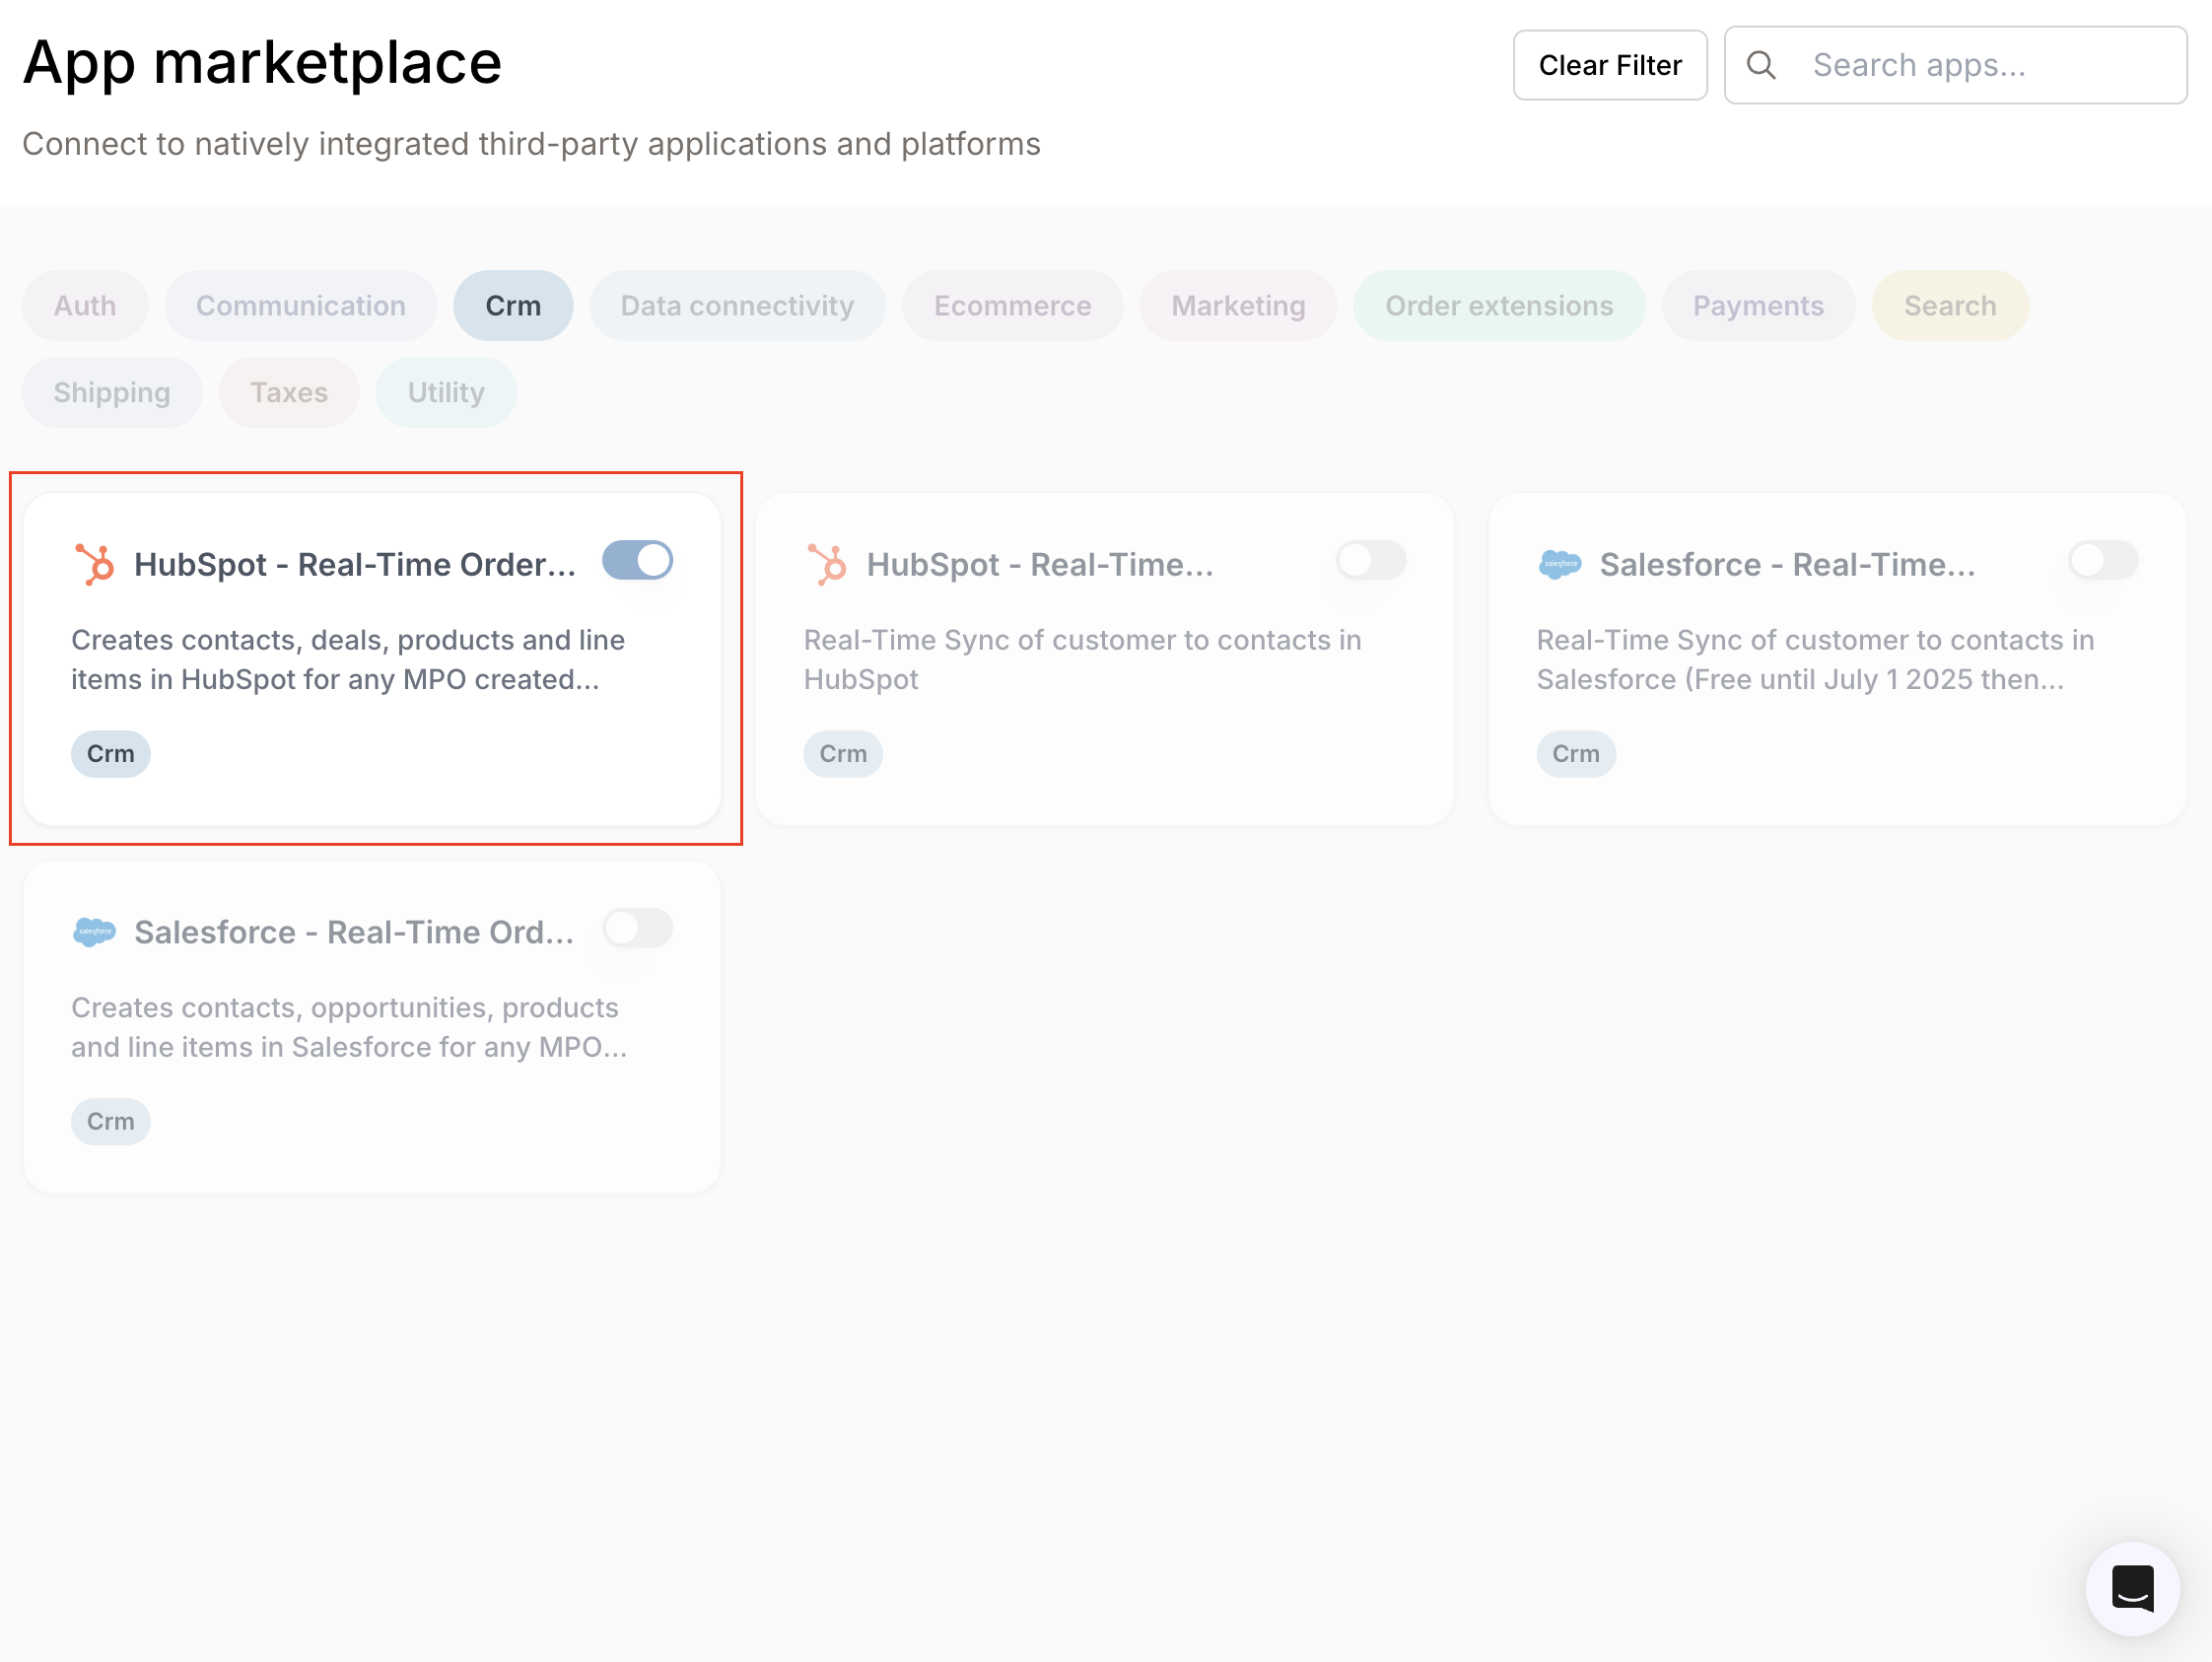Disable the HubSpot Real-Time Order integration
This screenshot has width=2212, height=1662.
point(638,561)
